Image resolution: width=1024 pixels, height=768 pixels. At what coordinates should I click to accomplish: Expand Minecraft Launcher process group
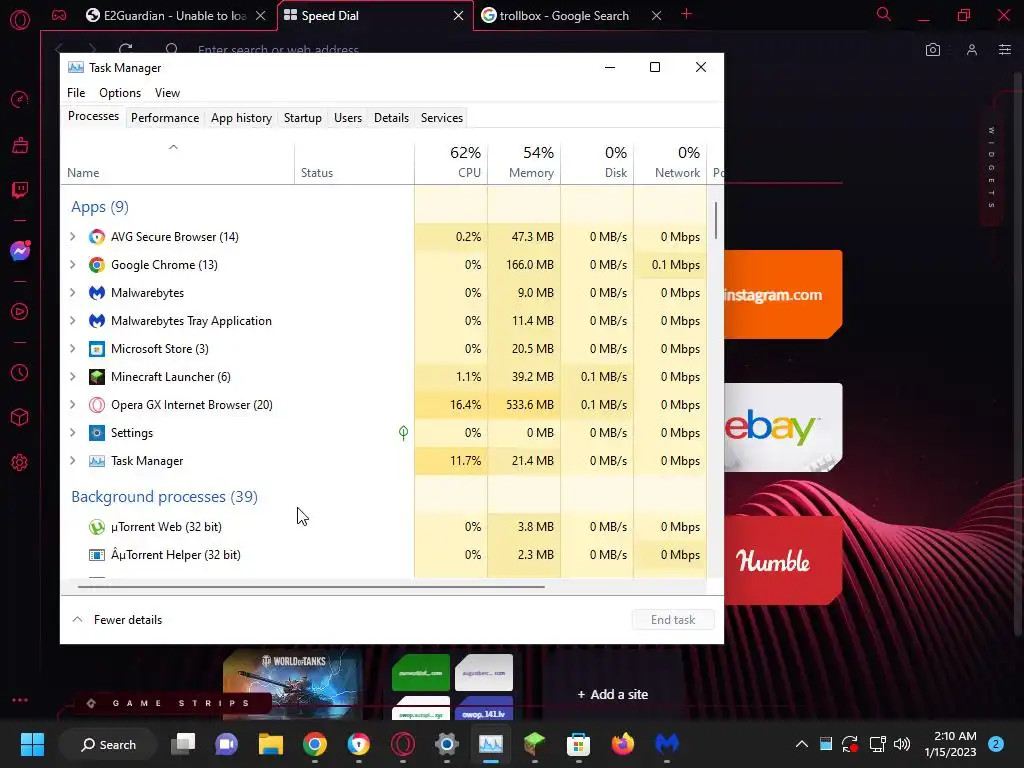72,377
